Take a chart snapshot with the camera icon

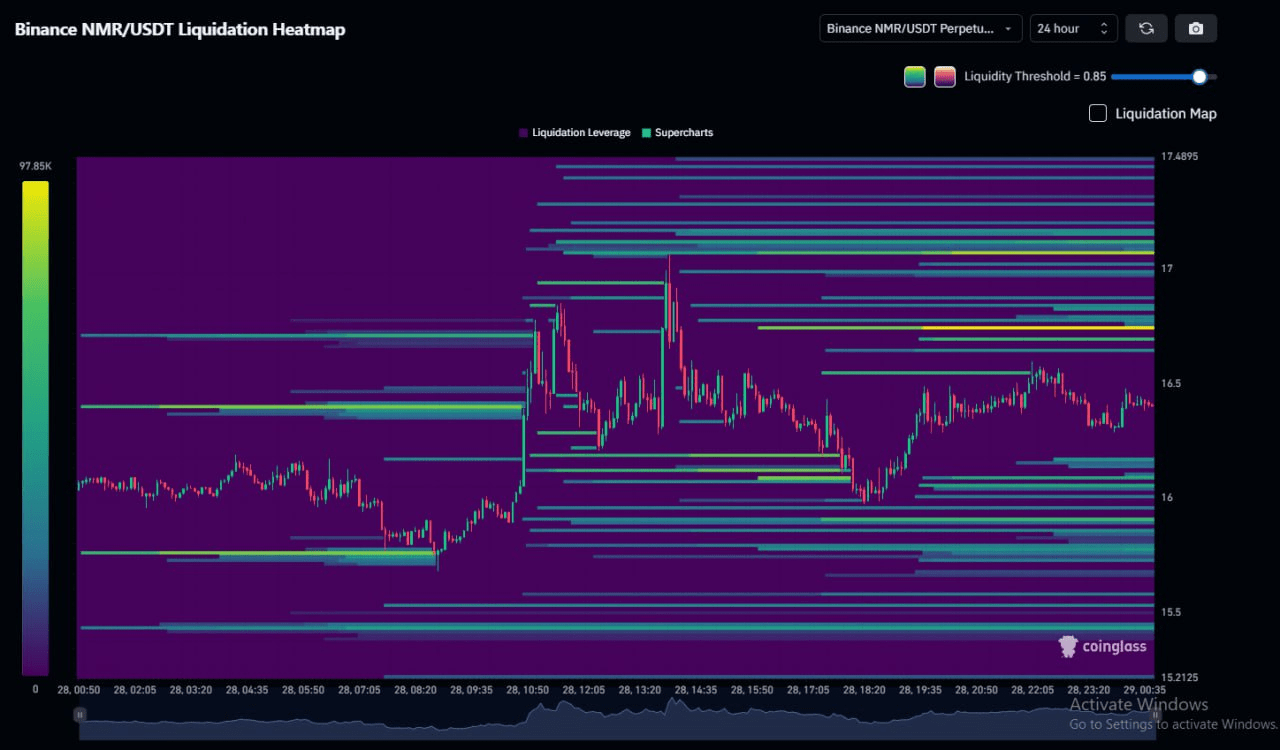(x=1196, y=28)
